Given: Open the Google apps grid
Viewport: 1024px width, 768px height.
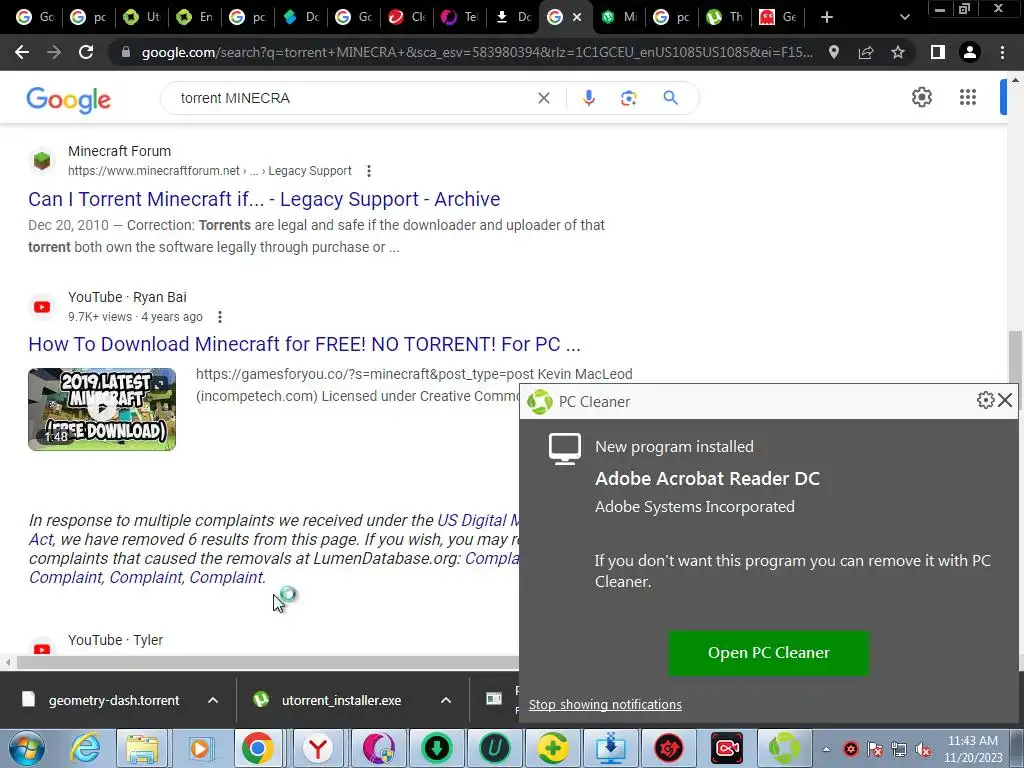Looking at the screenshot, I should point(968,97).
